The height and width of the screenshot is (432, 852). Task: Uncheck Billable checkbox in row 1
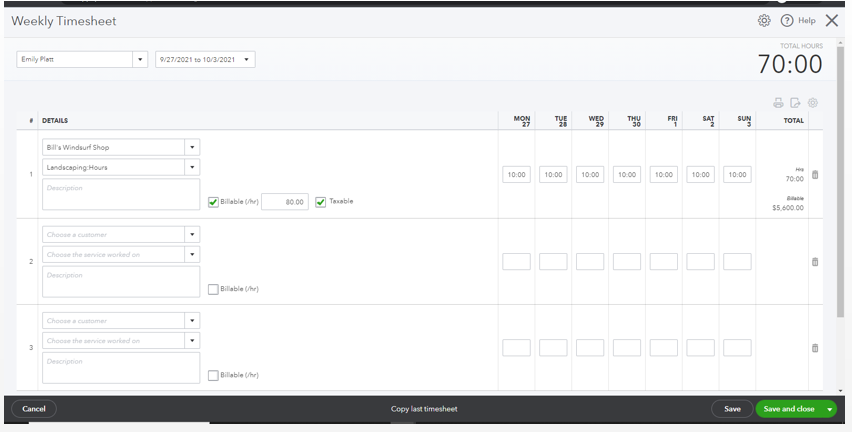[x=213, y=202]
